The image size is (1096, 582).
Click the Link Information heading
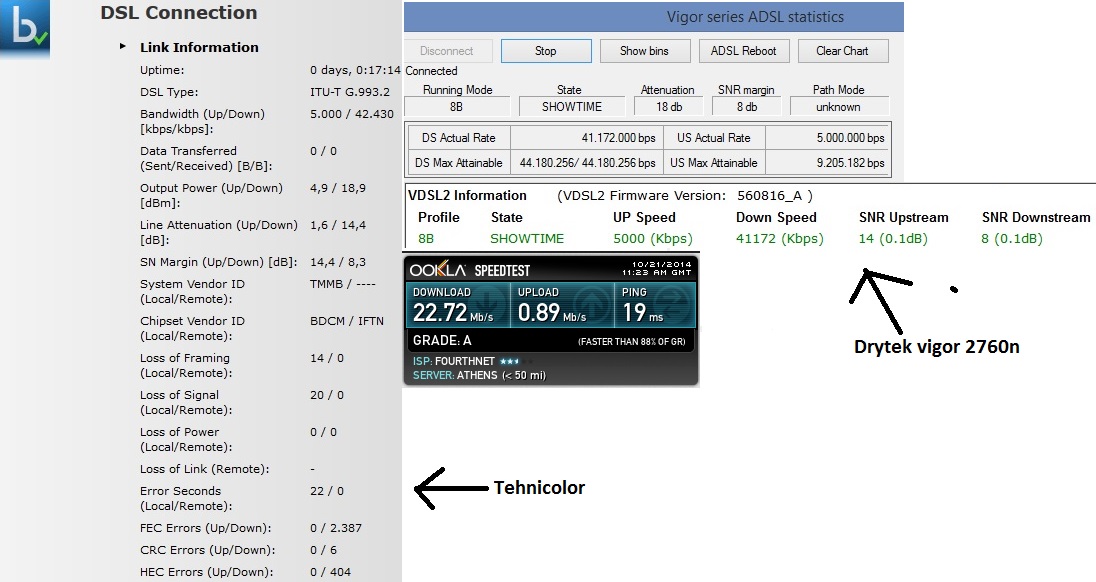coord(199,48)
